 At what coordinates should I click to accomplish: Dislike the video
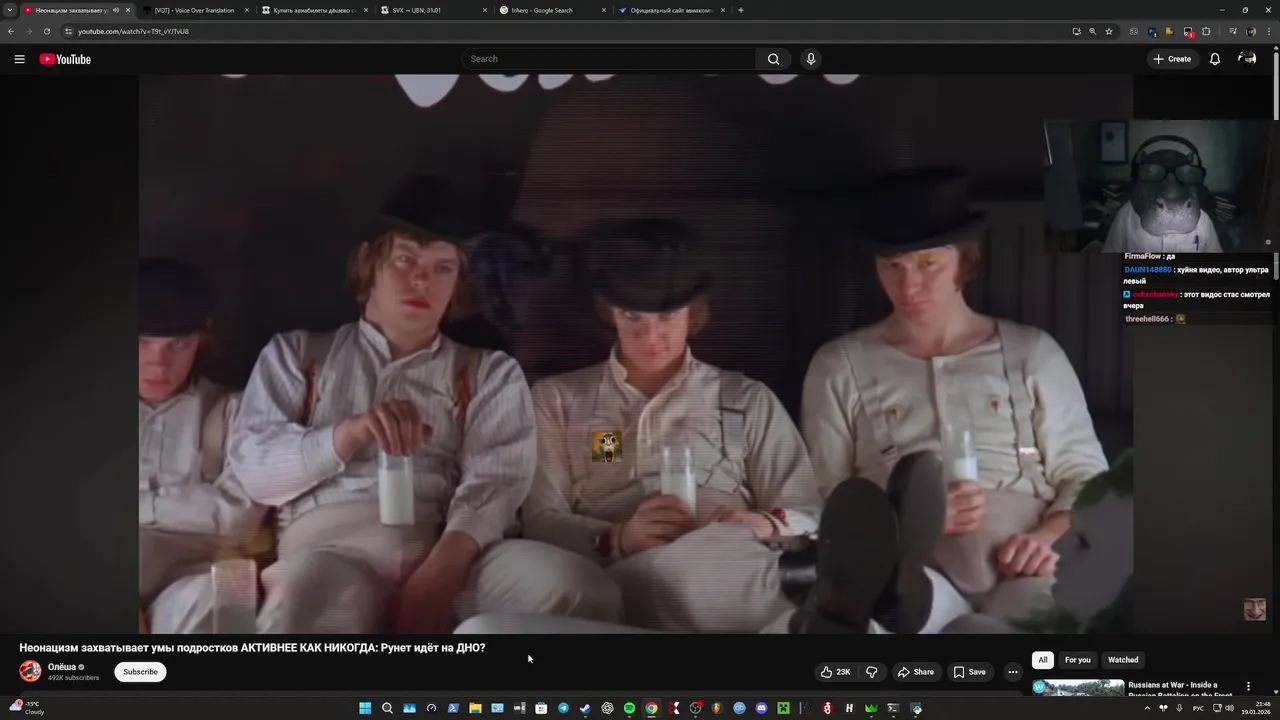(x=871, y=672)
